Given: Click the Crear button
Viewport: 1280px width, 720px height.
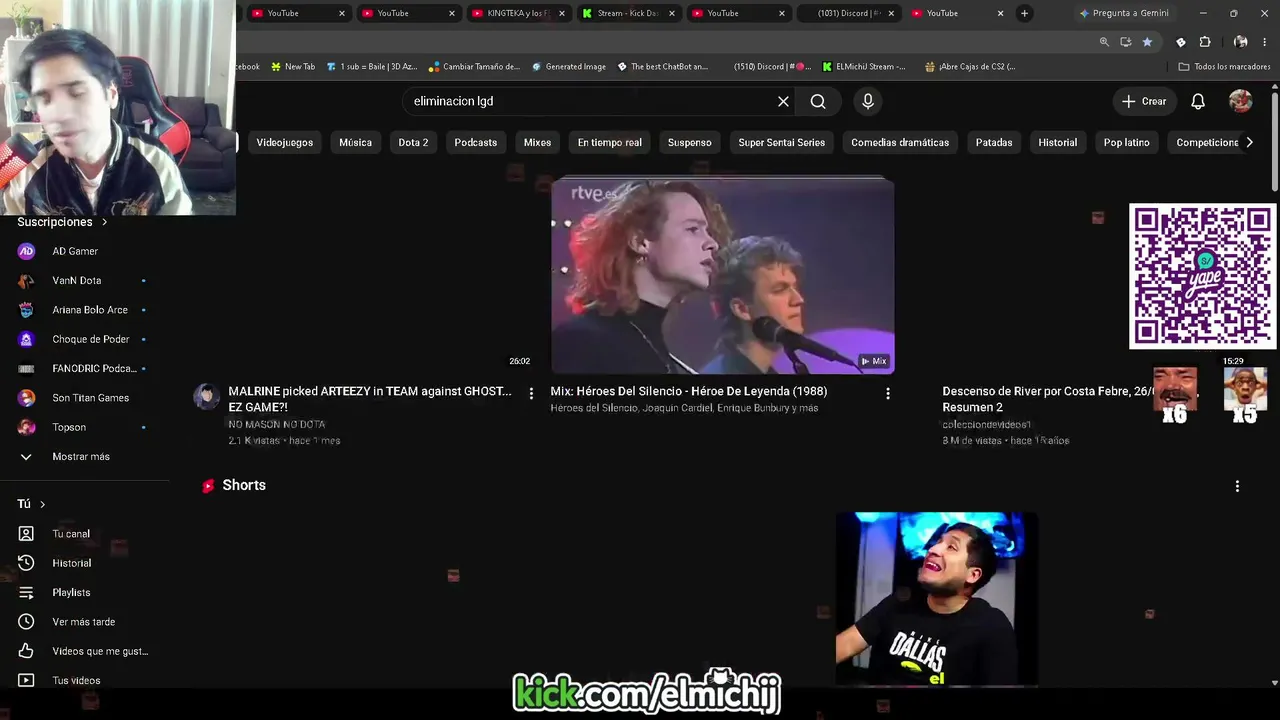Looking at the screenshot, I should (1144, 101).
